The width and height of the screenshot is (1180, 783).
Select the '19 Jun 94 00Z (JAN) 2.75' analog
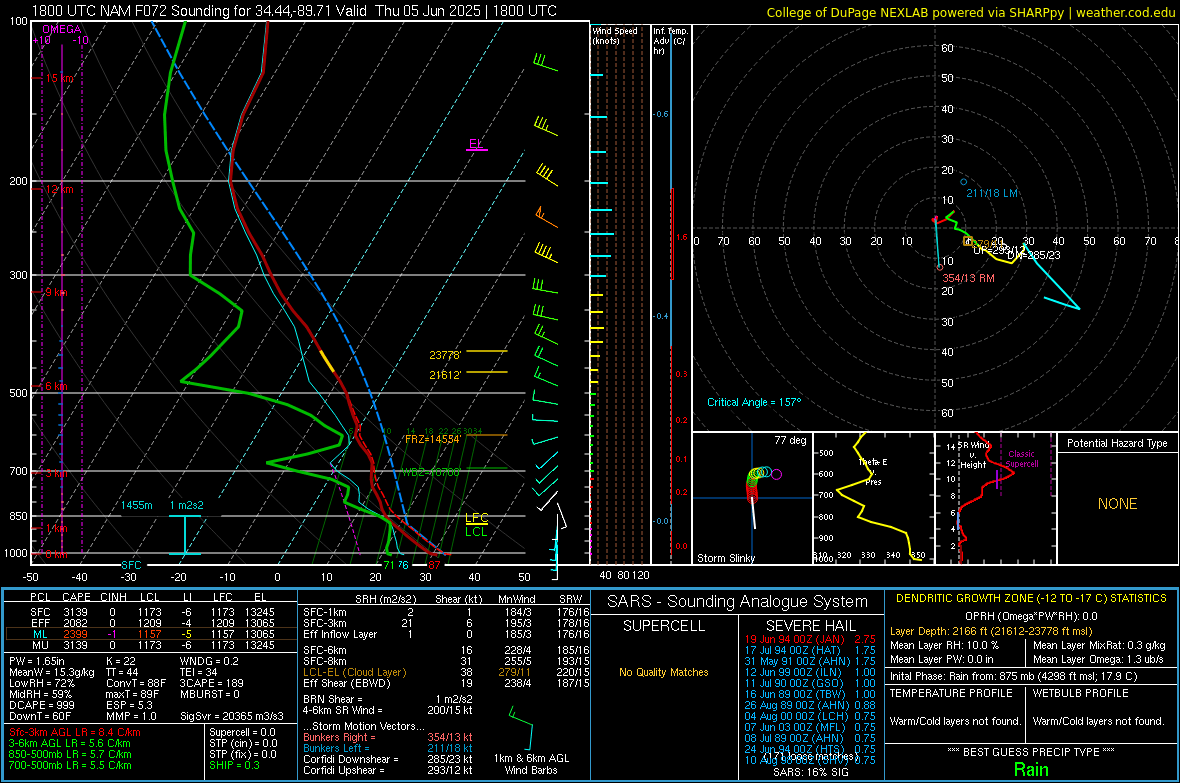810,639
